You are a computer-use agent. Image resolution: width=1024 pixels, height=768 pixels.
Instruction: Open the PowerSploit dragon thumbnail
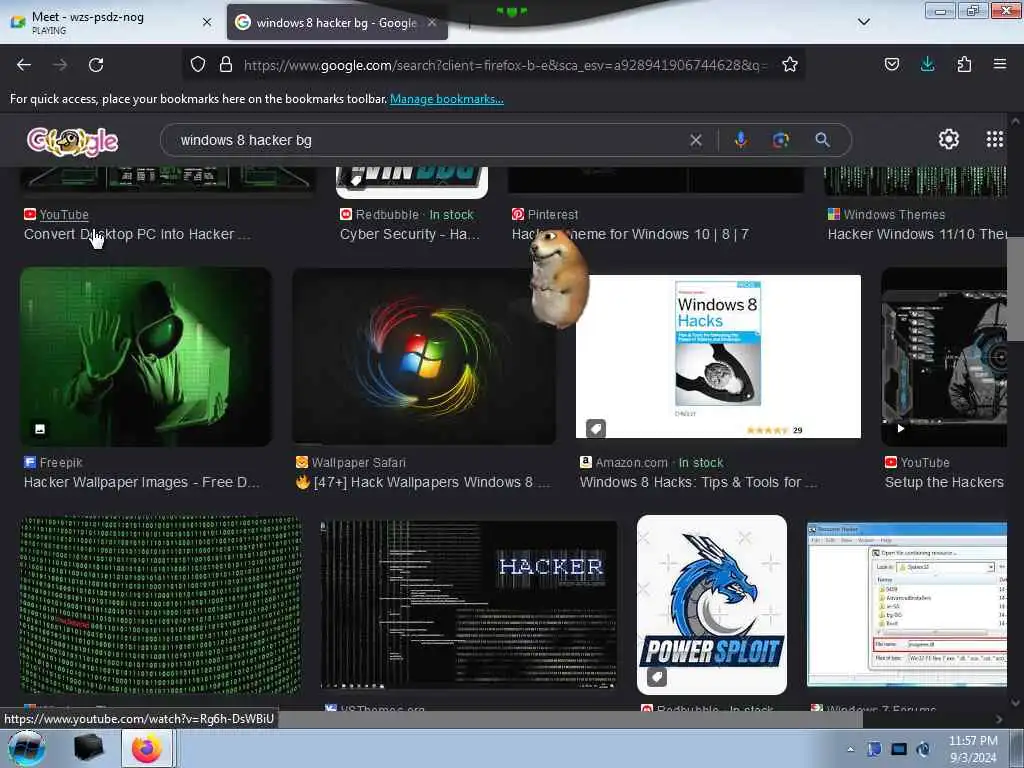click(712, 605)
